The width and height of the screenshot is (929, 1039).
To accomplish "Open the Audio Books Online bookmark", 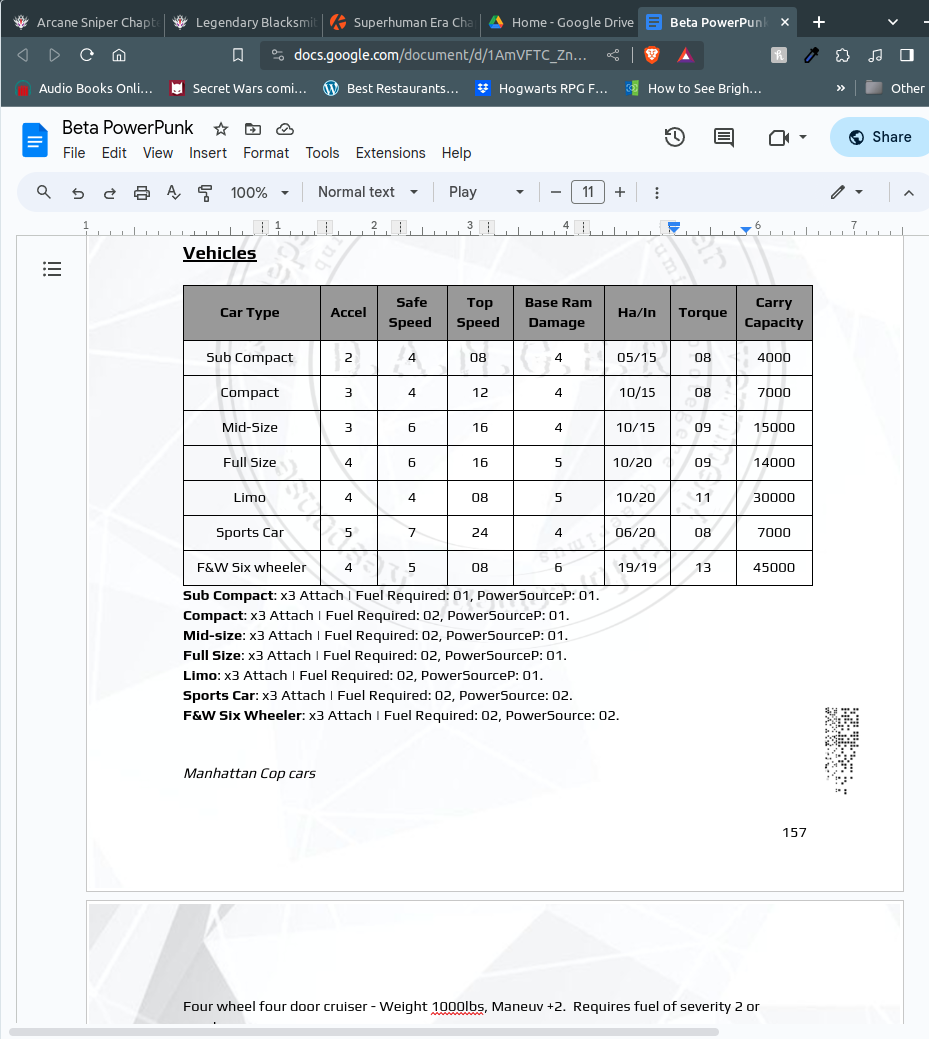I will [x=86, y=88].
